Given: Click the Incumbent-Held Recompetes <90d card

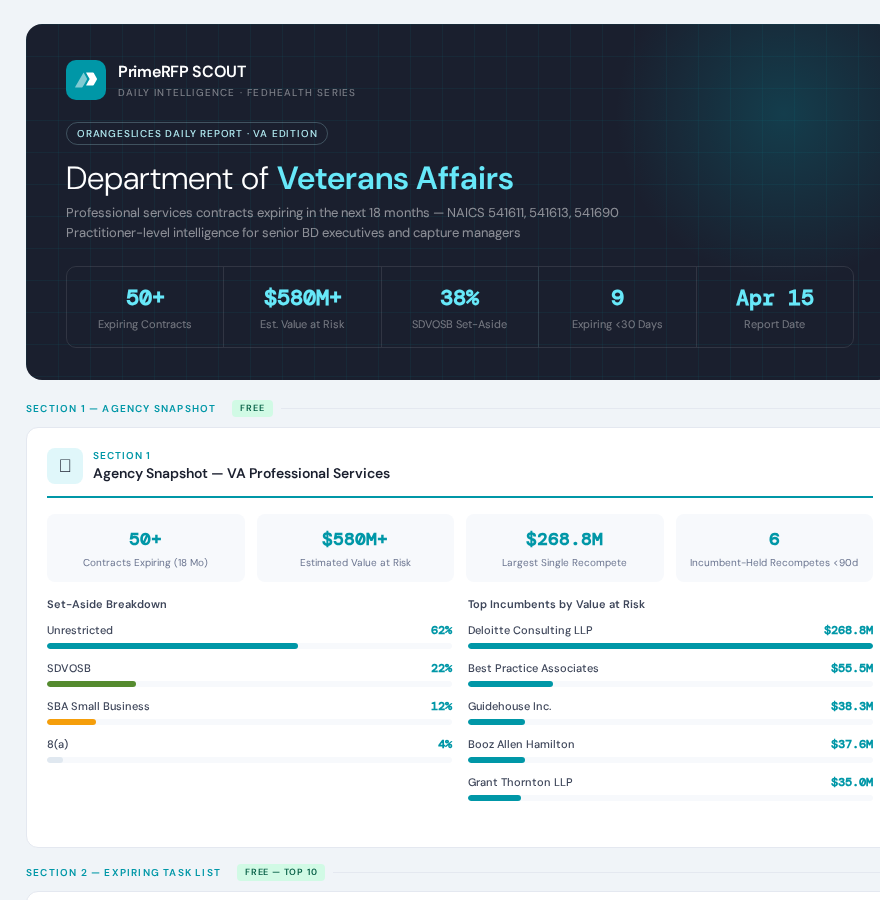Looking at the screenshot, I should (x=774, y=548).
